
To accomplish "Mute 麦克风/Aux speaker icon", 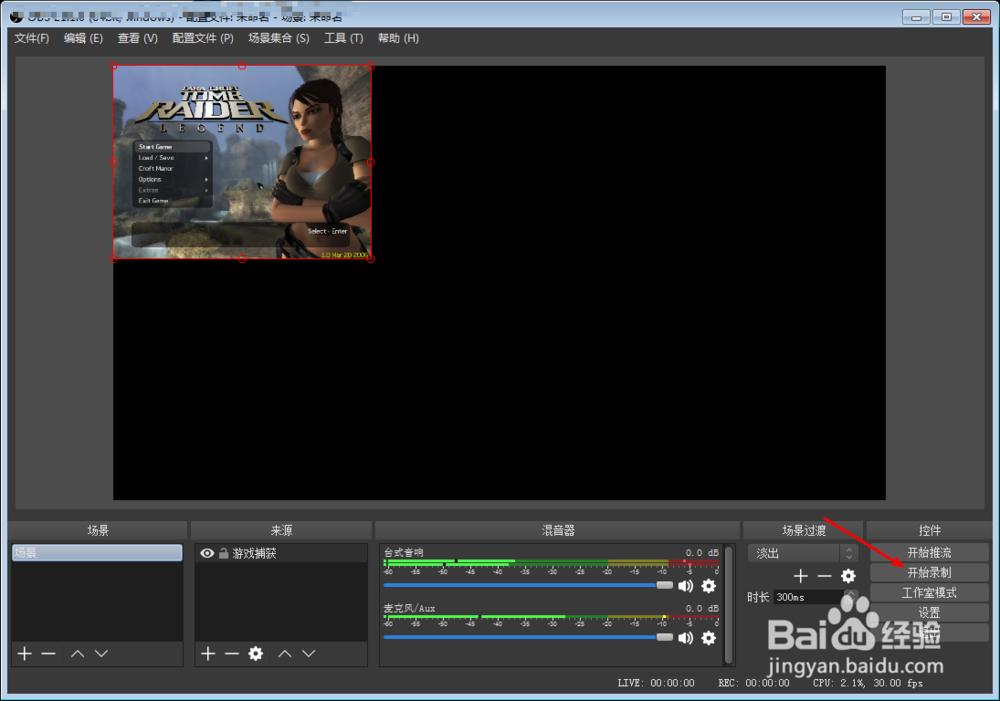I will 686,638.
